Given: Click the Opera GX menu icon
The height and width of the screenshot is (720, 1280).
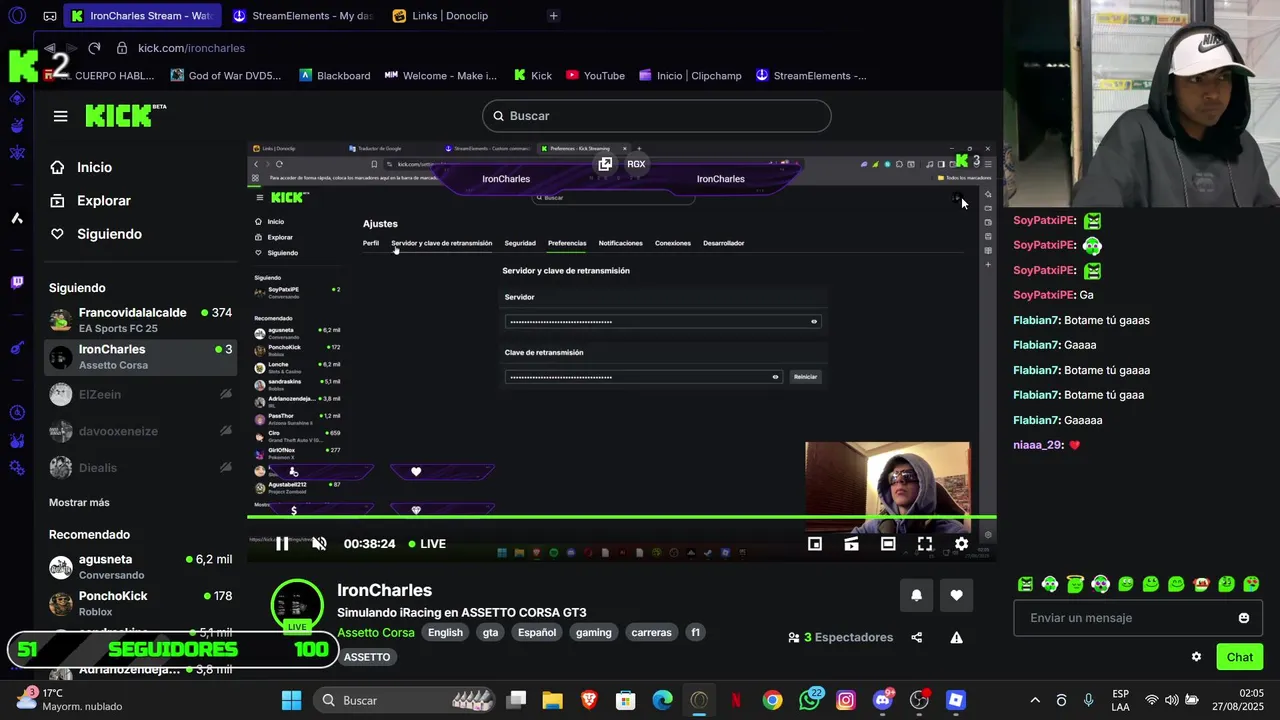Looking at the screenshot, I should pos(17,15).
